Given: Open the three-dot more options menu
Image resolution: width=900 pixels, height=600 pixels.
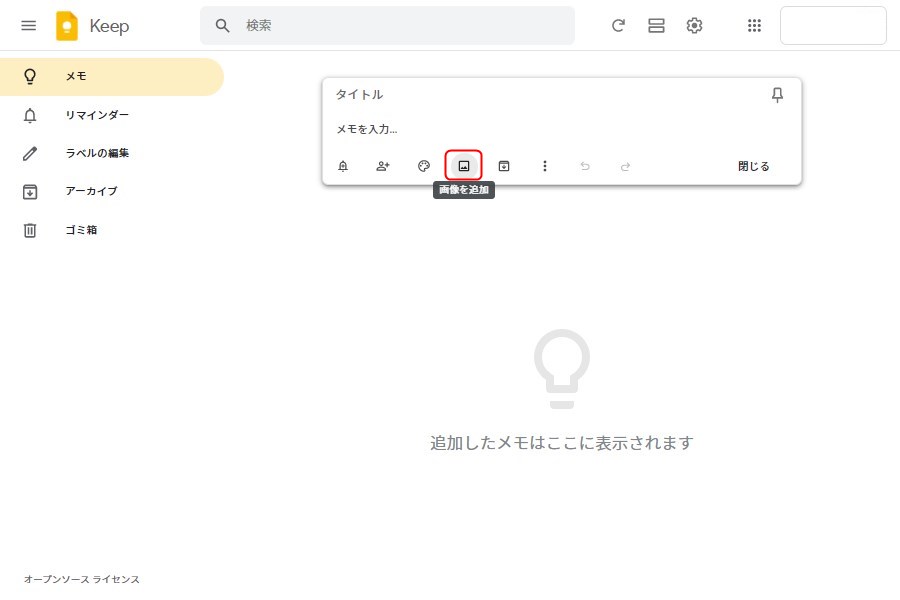Looking at the screenshot, I should point(545,166).
